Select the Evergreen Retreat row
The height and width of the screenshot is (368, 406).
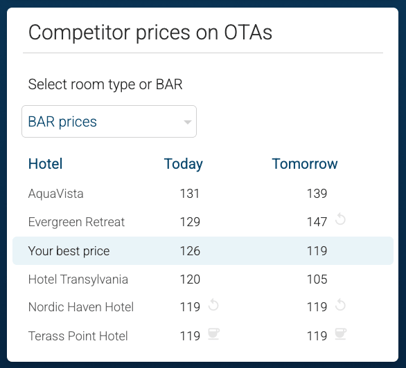[x=203, y=222]
